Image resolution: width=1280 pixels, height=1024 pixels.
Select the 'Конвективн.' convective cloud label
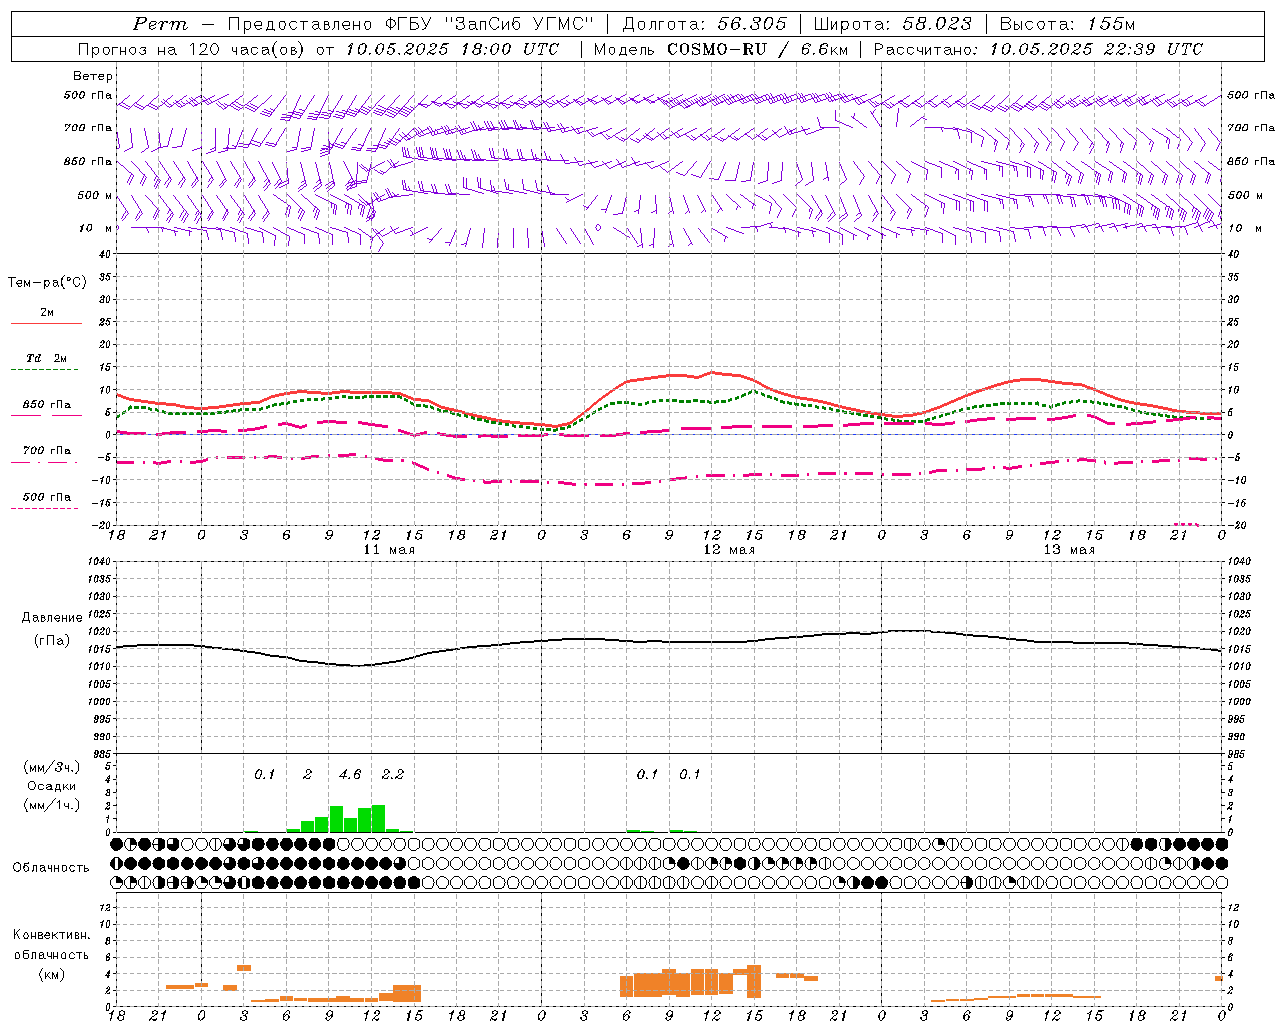[52, 935]
